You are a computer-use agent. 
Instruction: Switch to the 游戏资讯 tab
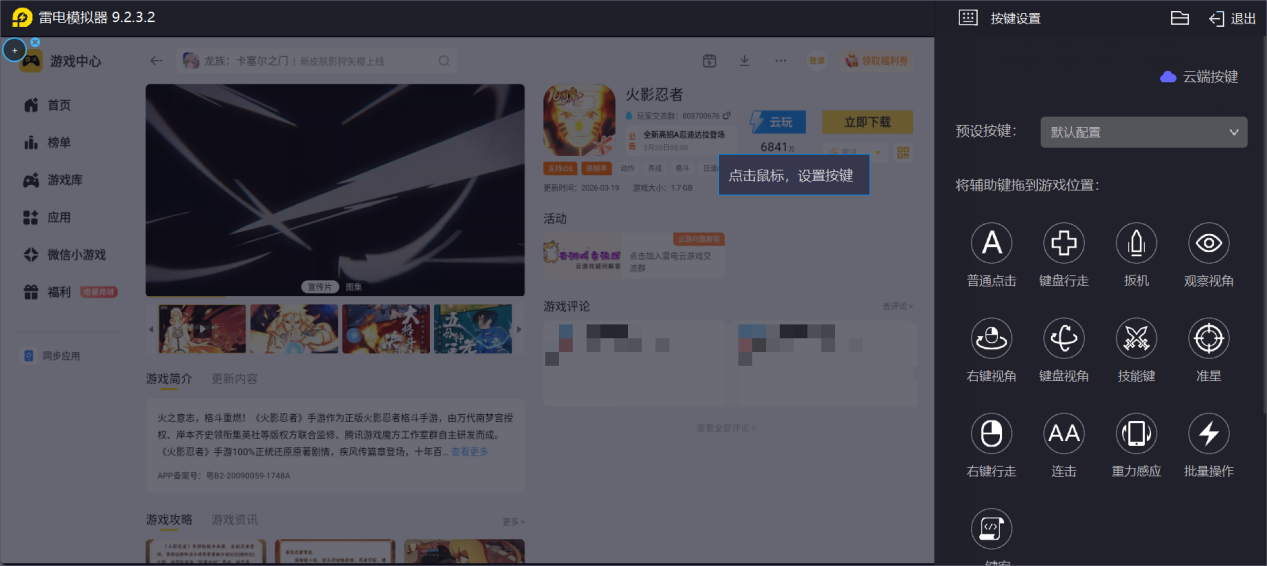pos(234,520)
